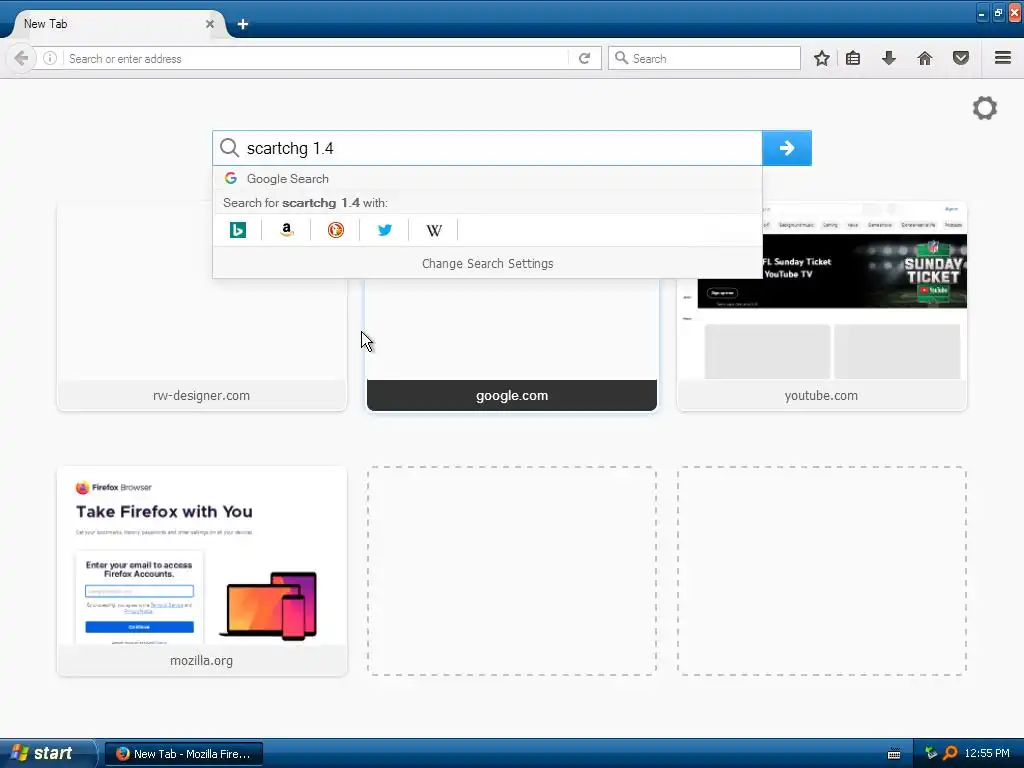Show bookmarks list icon

853,58
